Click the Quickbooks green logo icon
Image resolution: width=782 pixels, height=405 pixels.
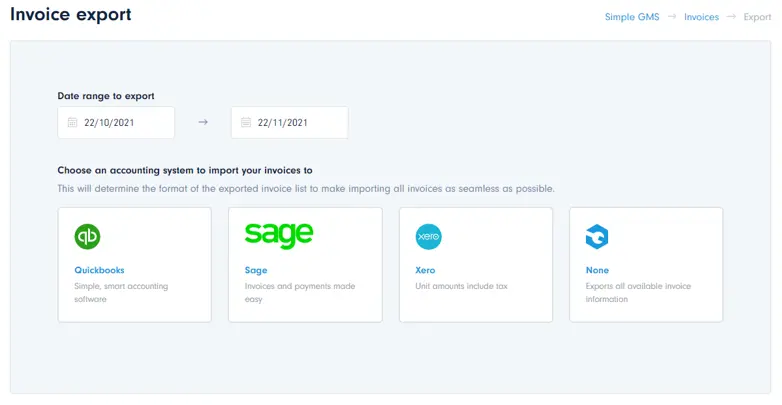pos(88,237)
